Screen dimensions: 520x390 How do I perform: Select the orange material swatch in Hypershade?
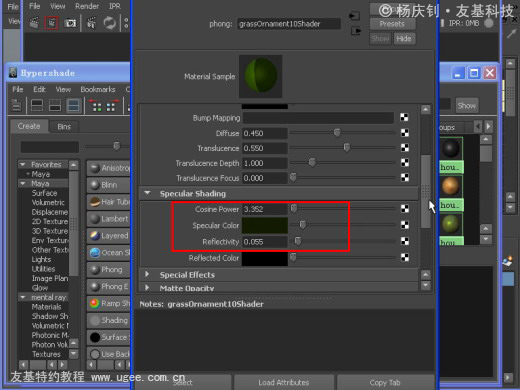[x=451, y=186]
